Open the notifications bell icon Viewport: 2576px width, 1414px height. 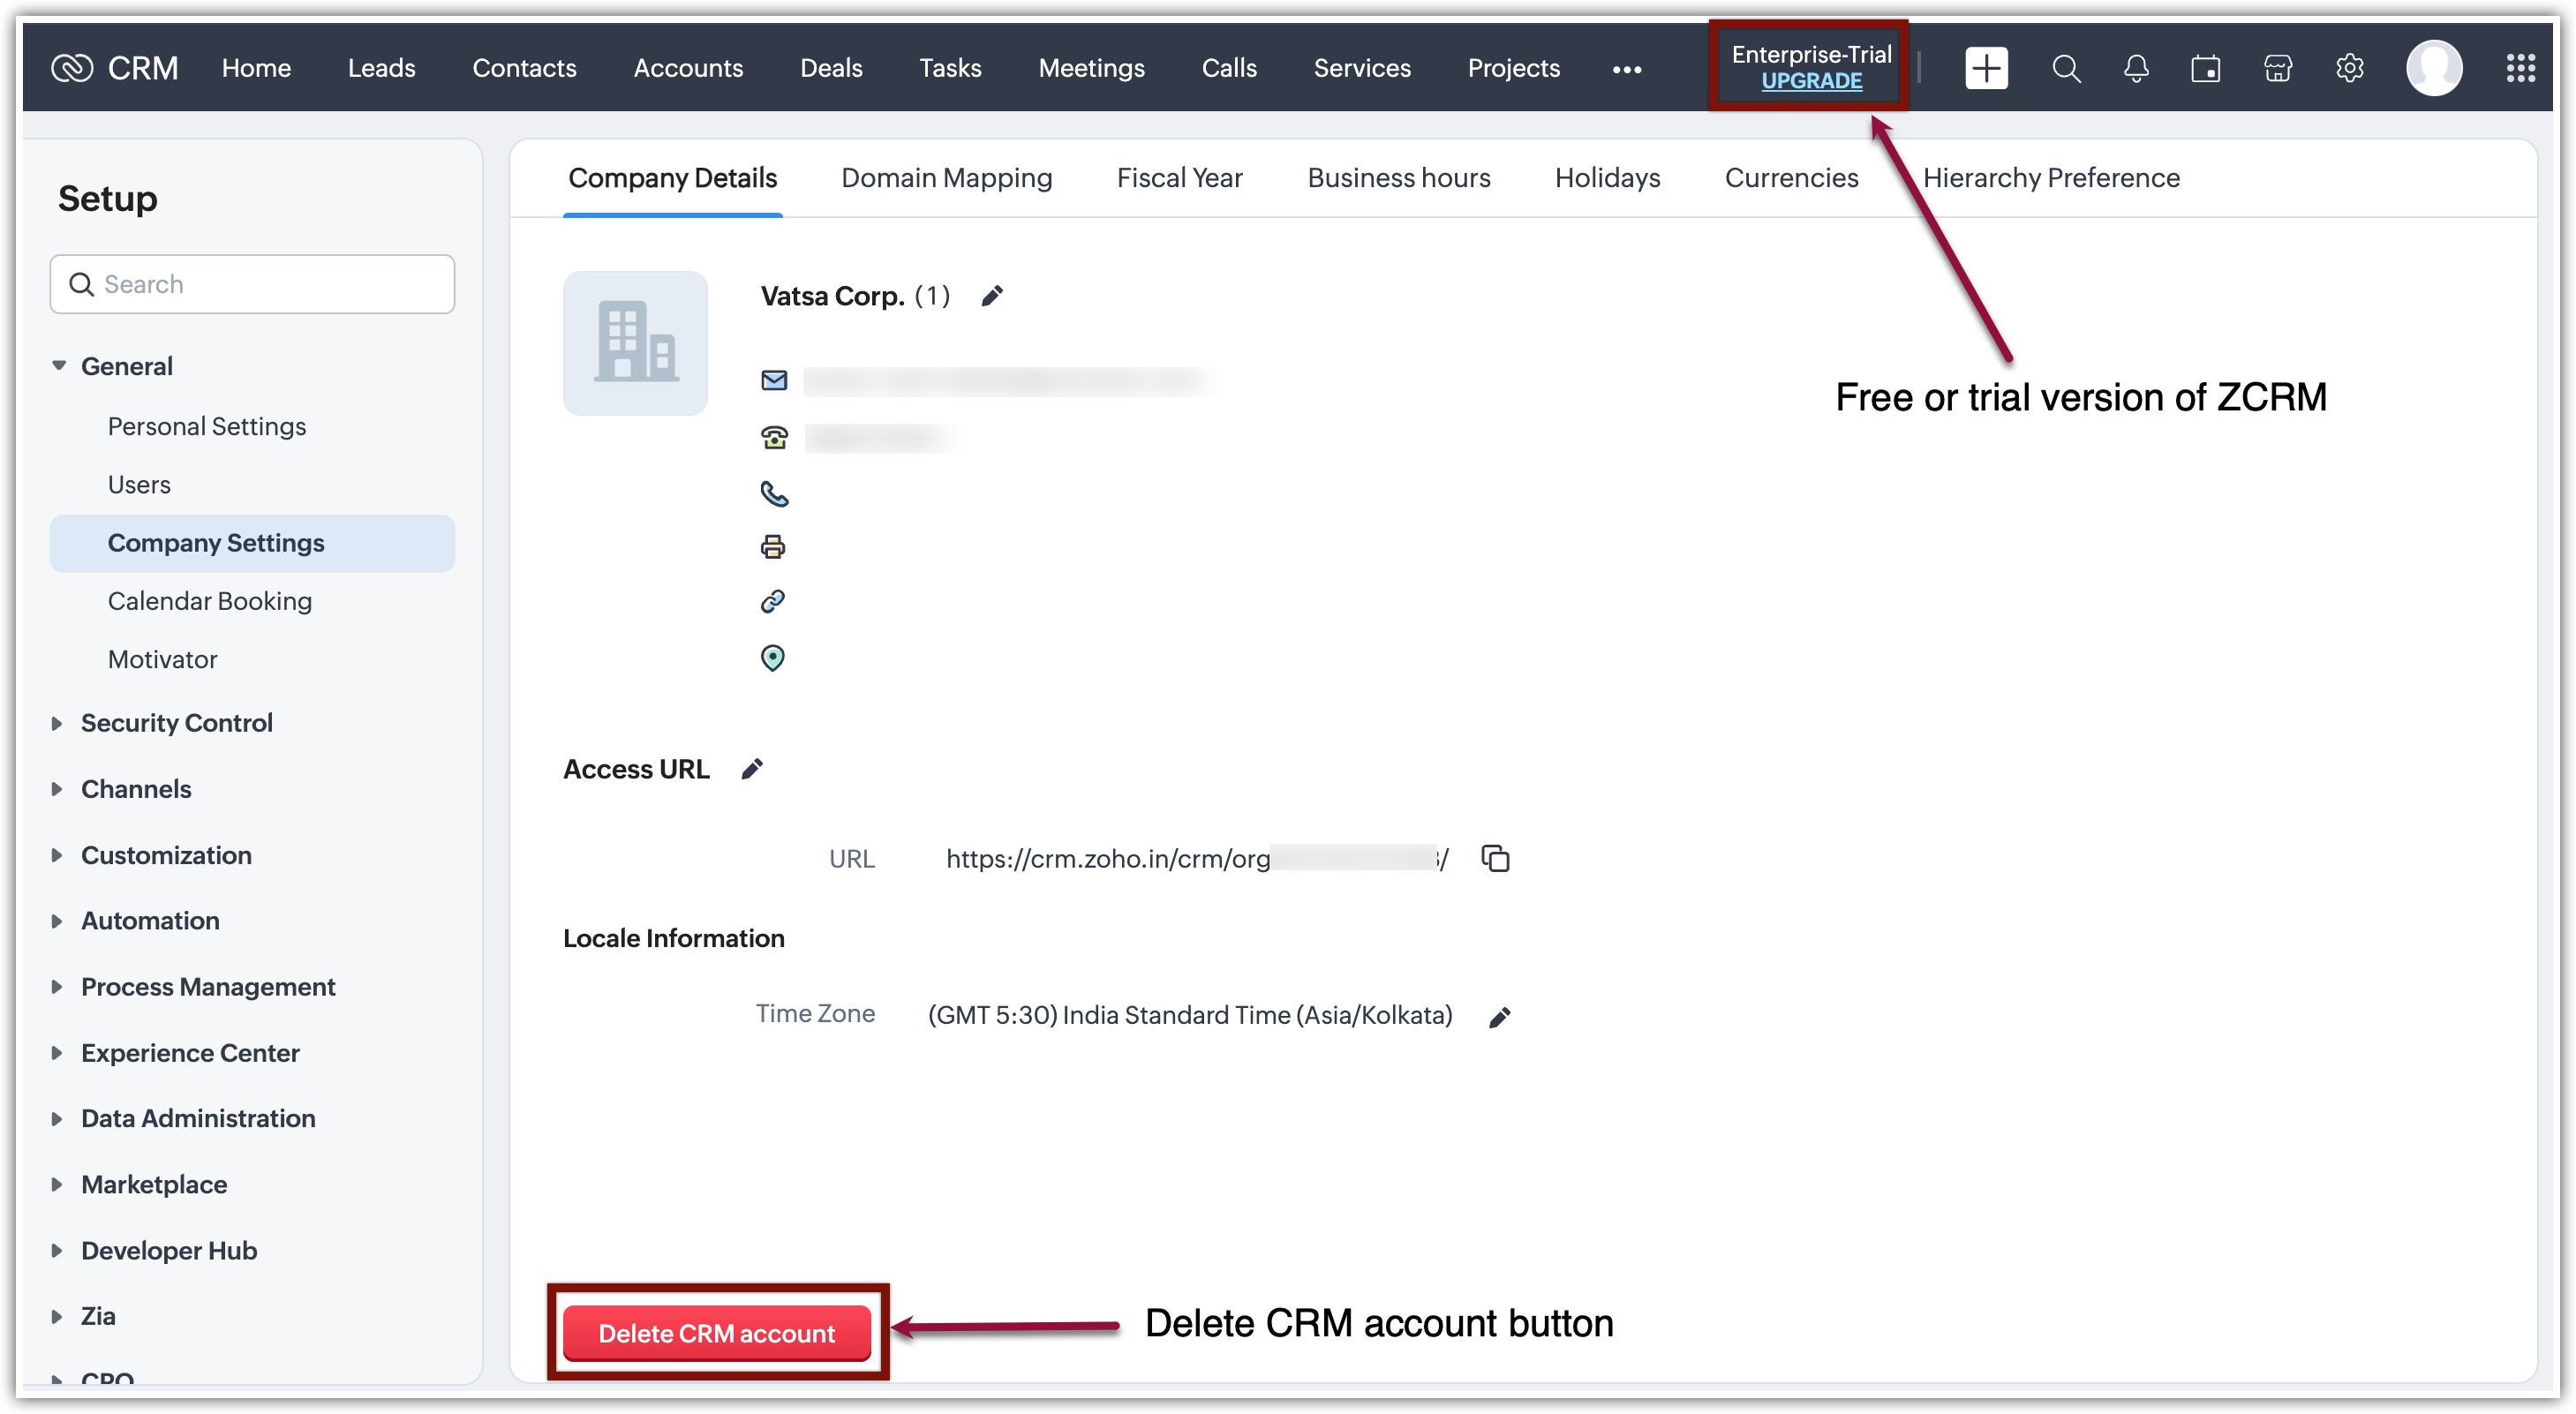coord(2135,68)
